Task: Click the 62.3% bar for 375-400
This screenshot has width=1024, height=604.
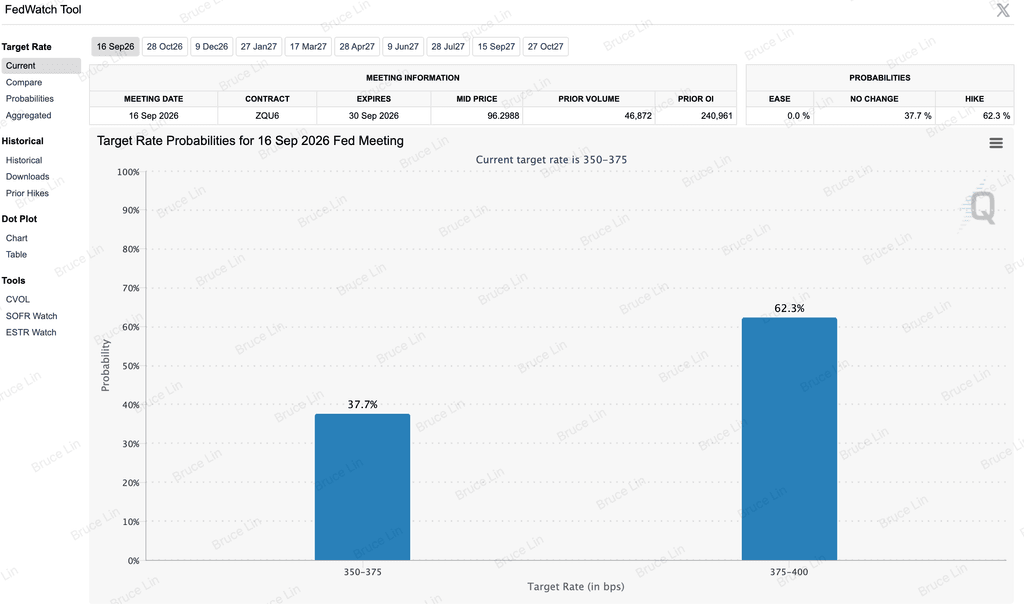Action: pos(789,439)
